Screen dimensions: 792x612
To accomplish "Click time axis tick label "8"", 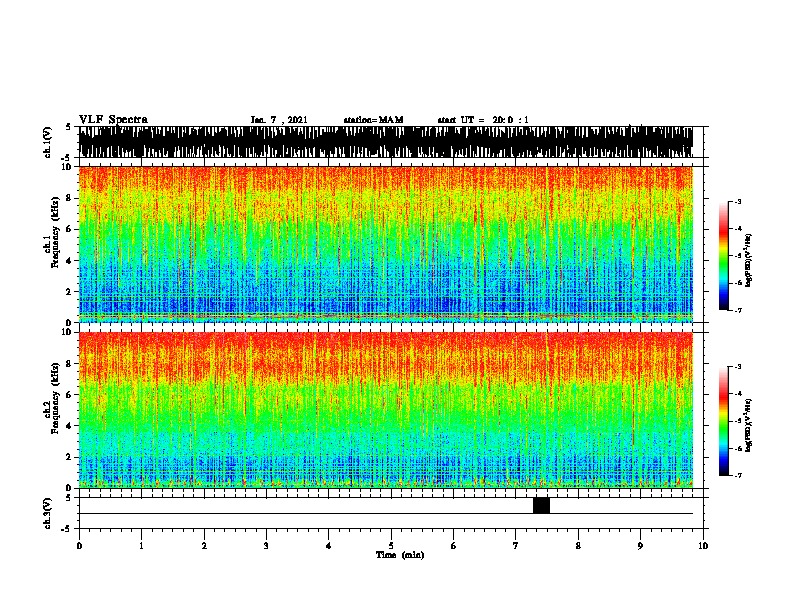I will 578,545.
